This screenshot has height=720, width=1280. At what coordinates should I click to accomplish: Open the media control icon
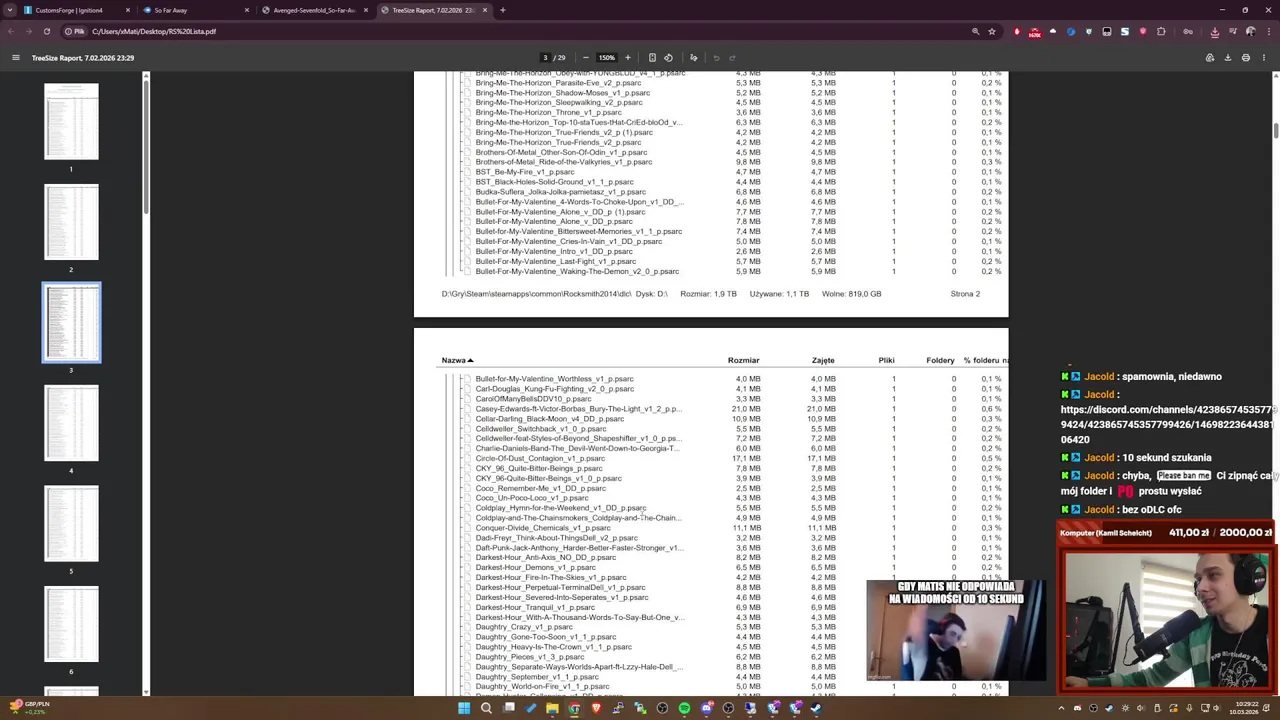tap(1233, 31)
